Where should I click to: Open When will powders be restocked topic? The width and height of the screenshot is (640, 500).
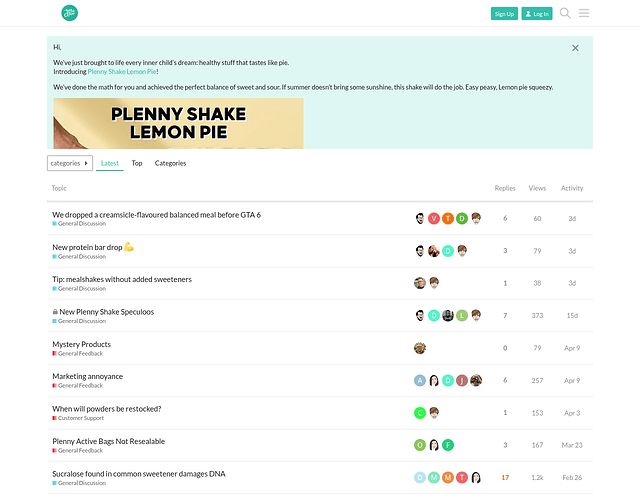click(x=107, y=409)
